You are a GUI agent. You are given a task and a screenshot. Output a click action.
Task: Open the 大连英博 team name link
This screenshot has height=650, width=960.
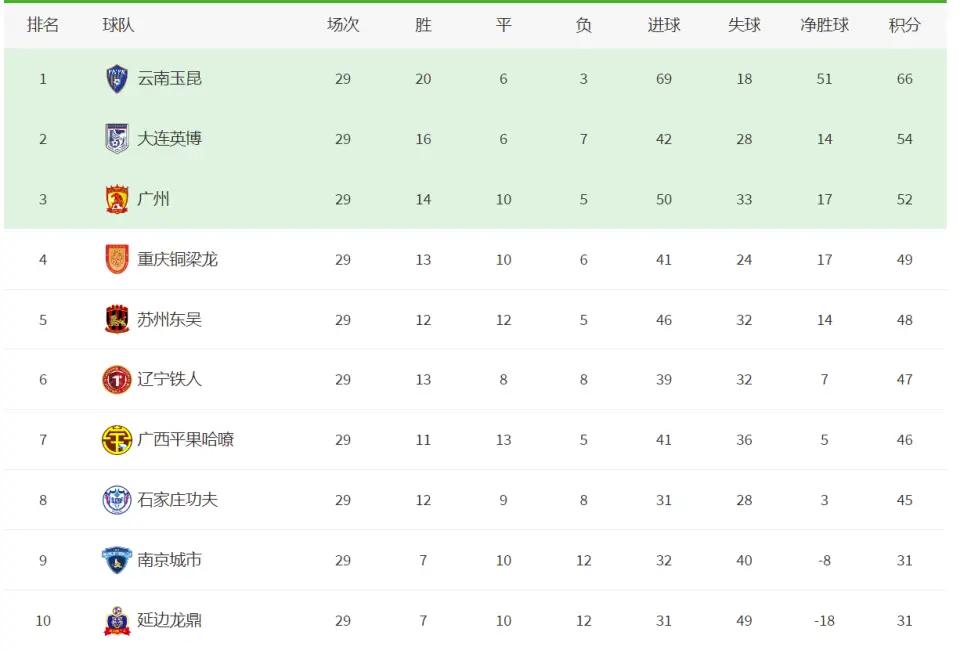[x=170, y=139]
